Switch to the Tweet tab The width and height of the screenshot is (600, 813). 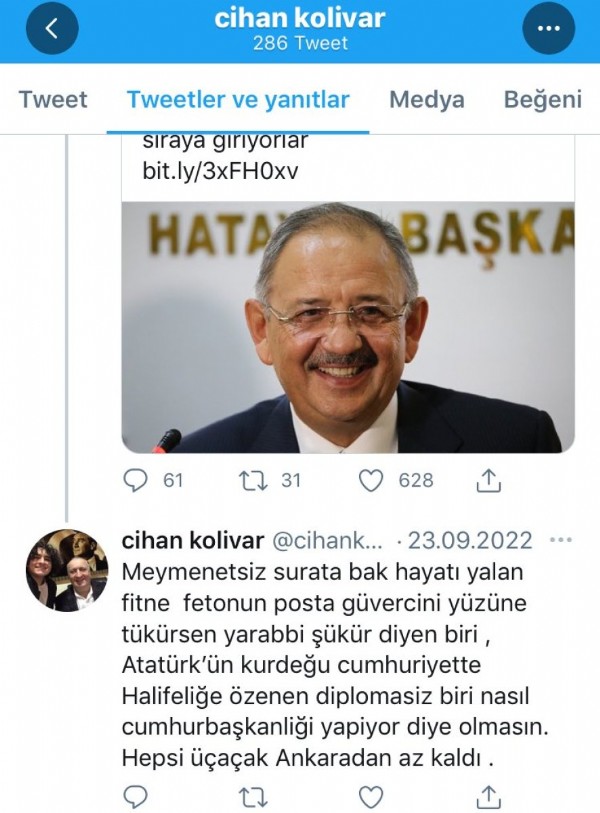click(x=54, y=100)
